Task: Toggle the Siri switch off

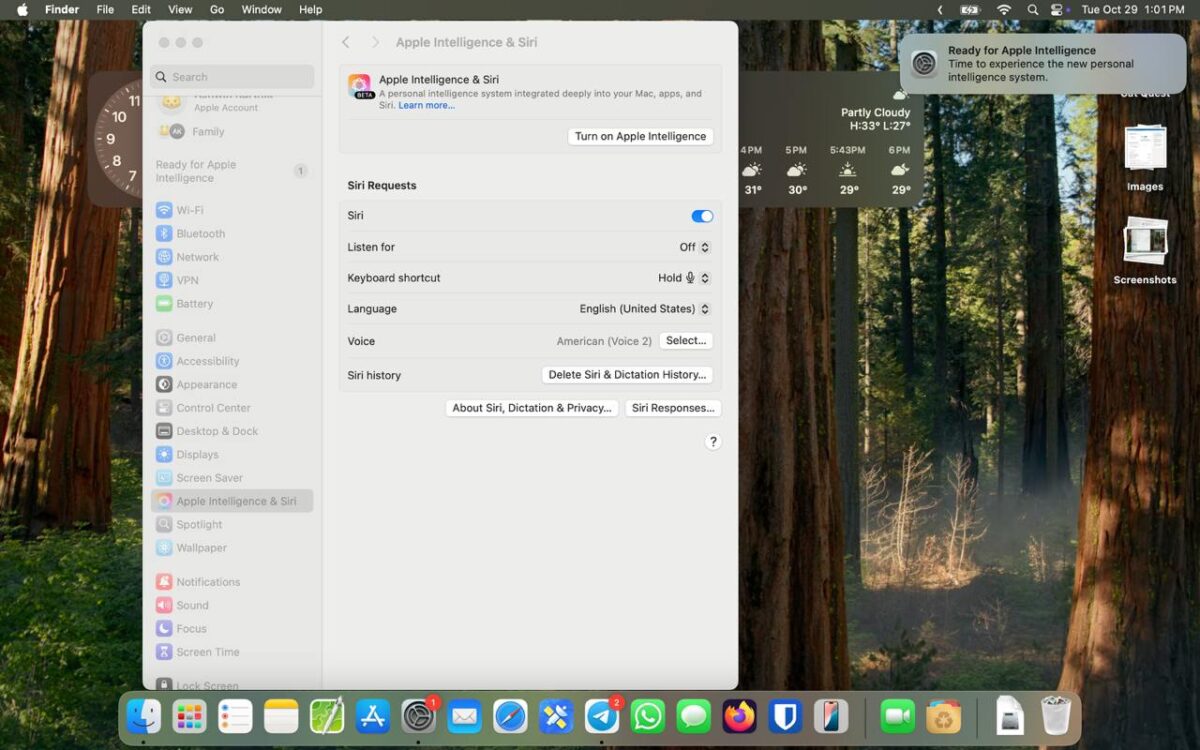Action: click(x=702, y=216)
